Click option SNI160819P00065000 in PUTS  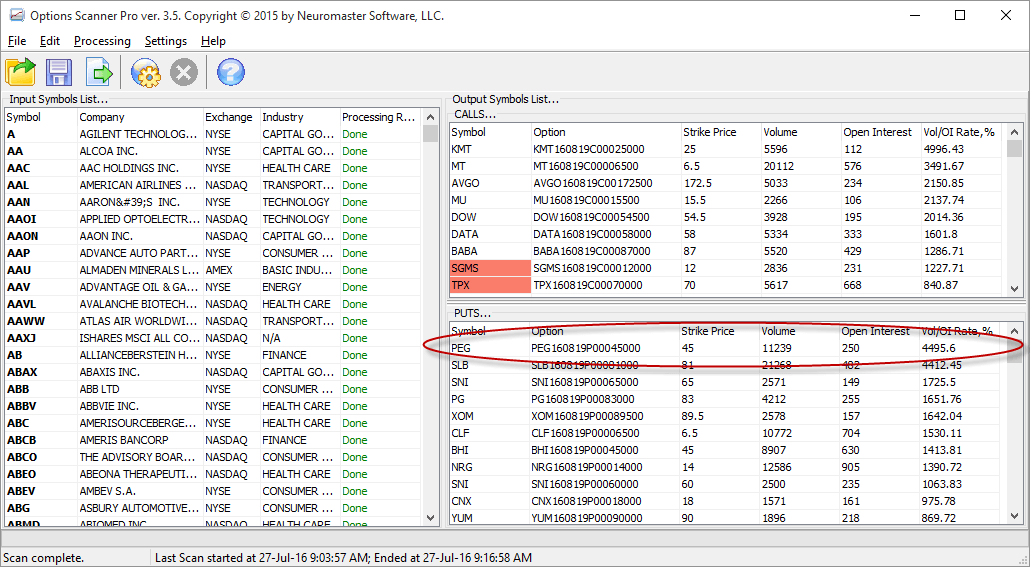point(586,382)
